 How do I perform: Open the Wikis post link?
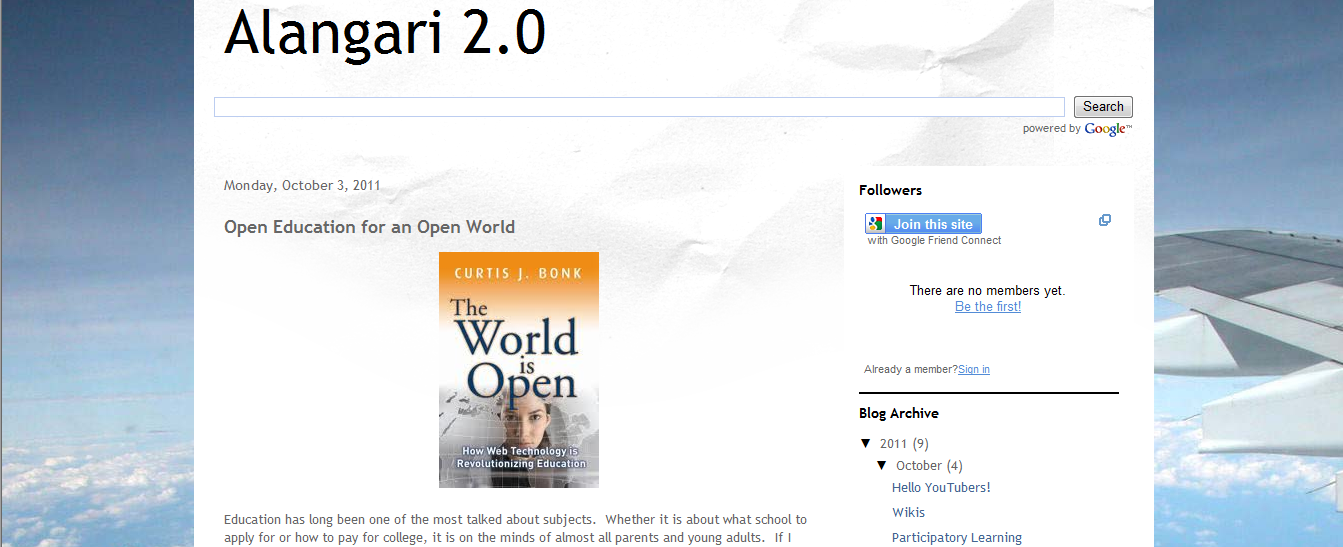pos(909,513)
